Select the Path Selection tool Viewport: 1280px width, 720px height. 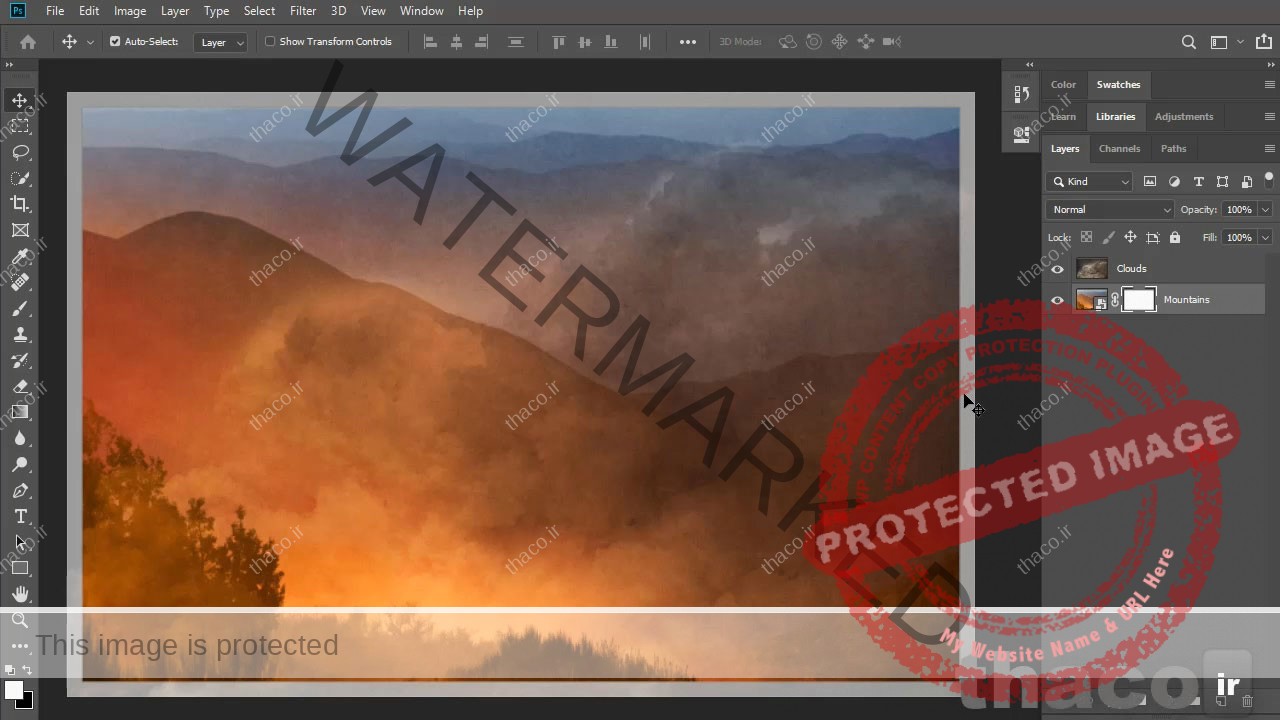(20, 543)
